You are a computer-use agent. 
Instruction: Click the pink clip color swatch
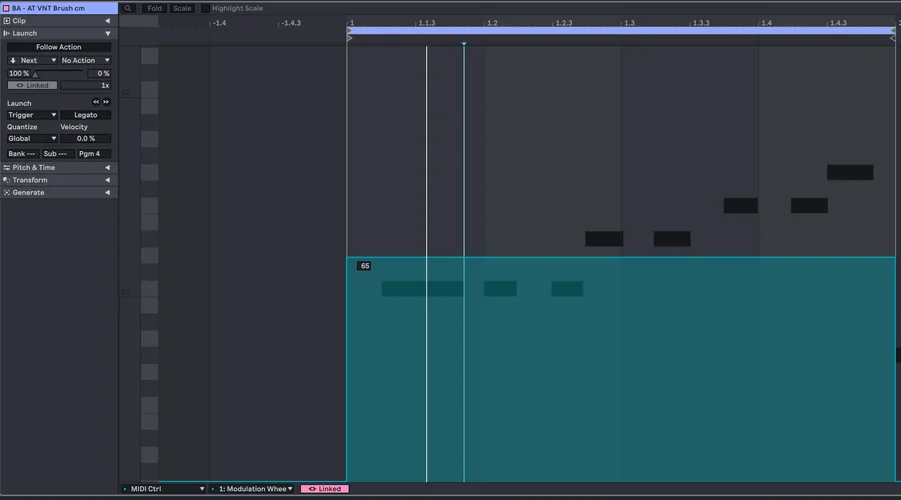[6, 8]
